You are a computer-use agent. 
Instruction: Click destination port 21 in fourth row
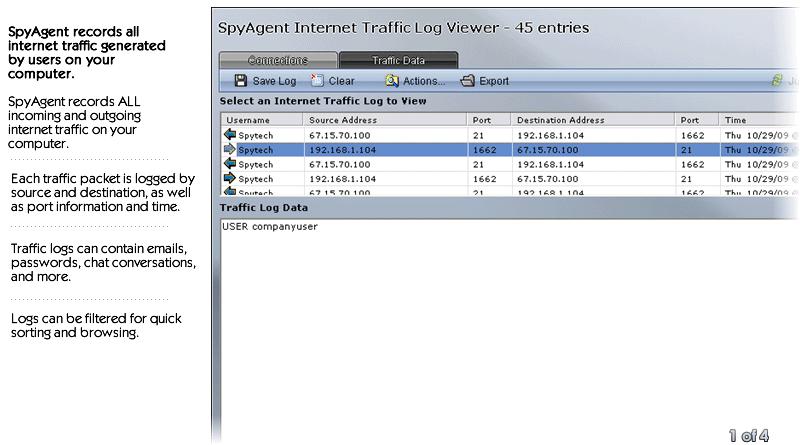[686, 179]
